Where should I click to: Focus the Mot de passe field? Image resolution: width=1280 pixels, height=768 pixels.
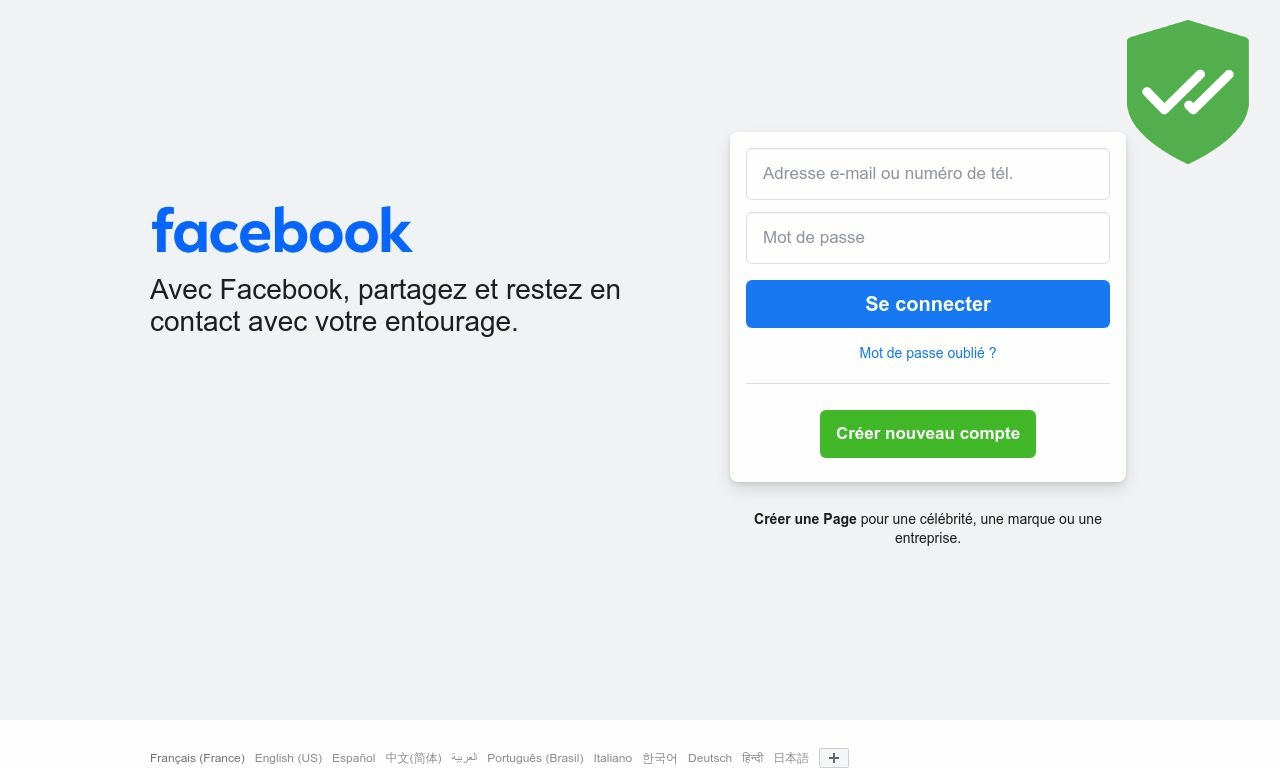tap(928, 238)
